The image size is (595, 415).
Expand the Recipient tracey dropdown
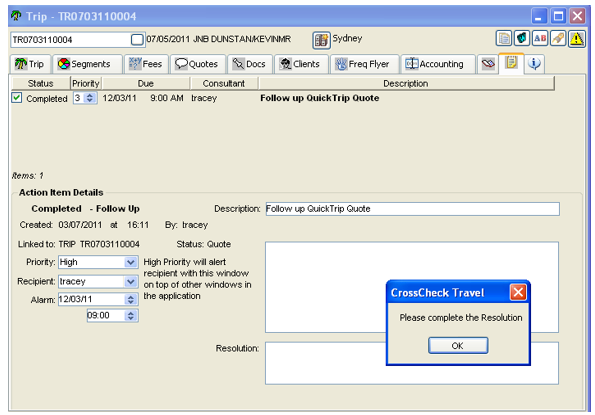131,281
